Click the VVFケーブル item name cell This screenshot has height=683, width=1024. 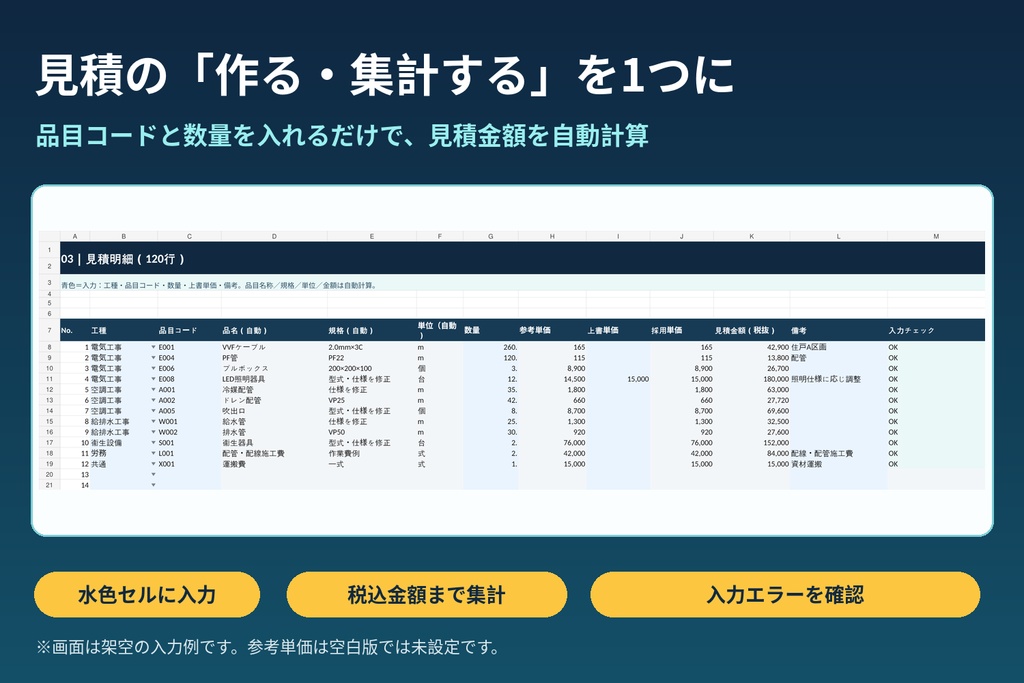click(x=274, y=347)
